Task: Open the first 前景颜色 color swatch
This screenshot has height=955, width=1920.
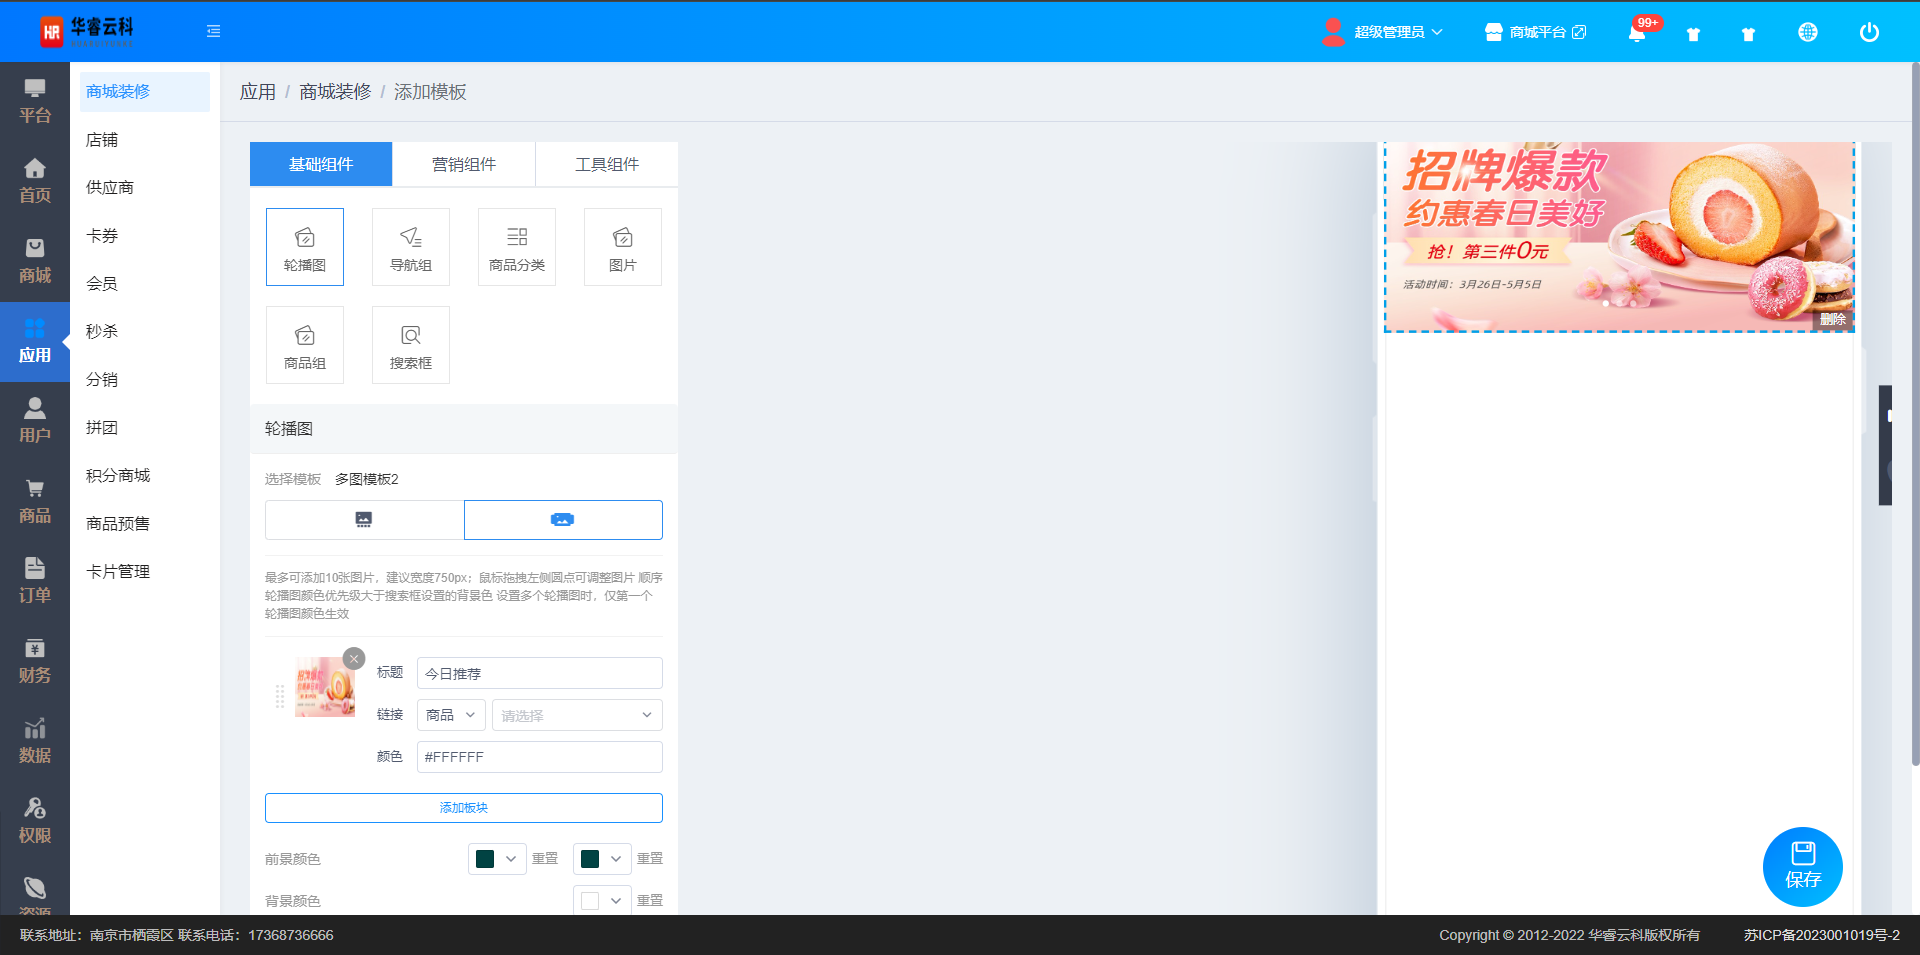Action: pyautogui.click(x=496, y=859)
